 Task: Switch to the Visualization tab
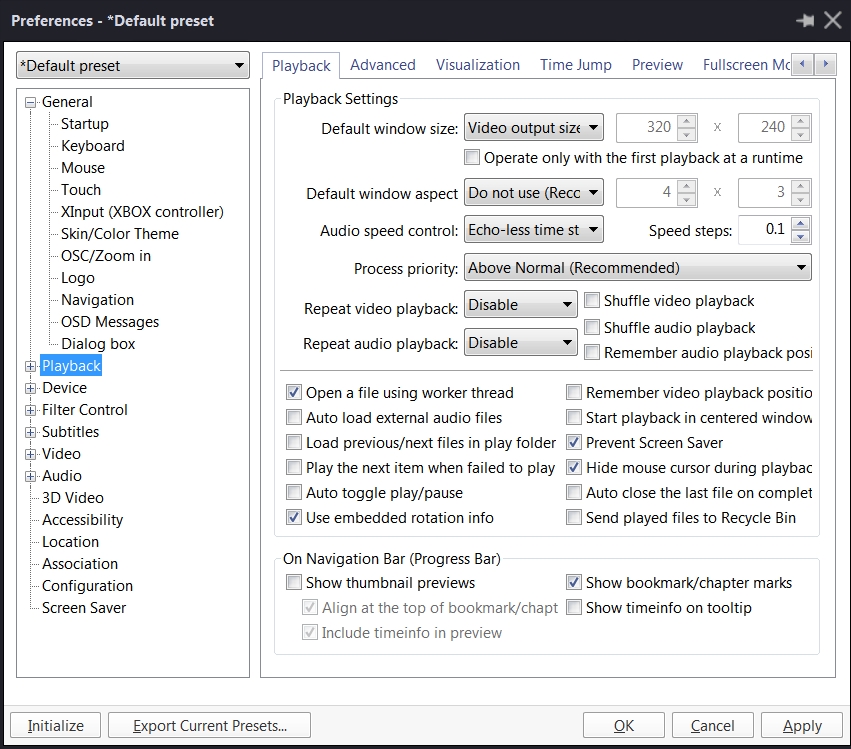[x=477, y=65]
